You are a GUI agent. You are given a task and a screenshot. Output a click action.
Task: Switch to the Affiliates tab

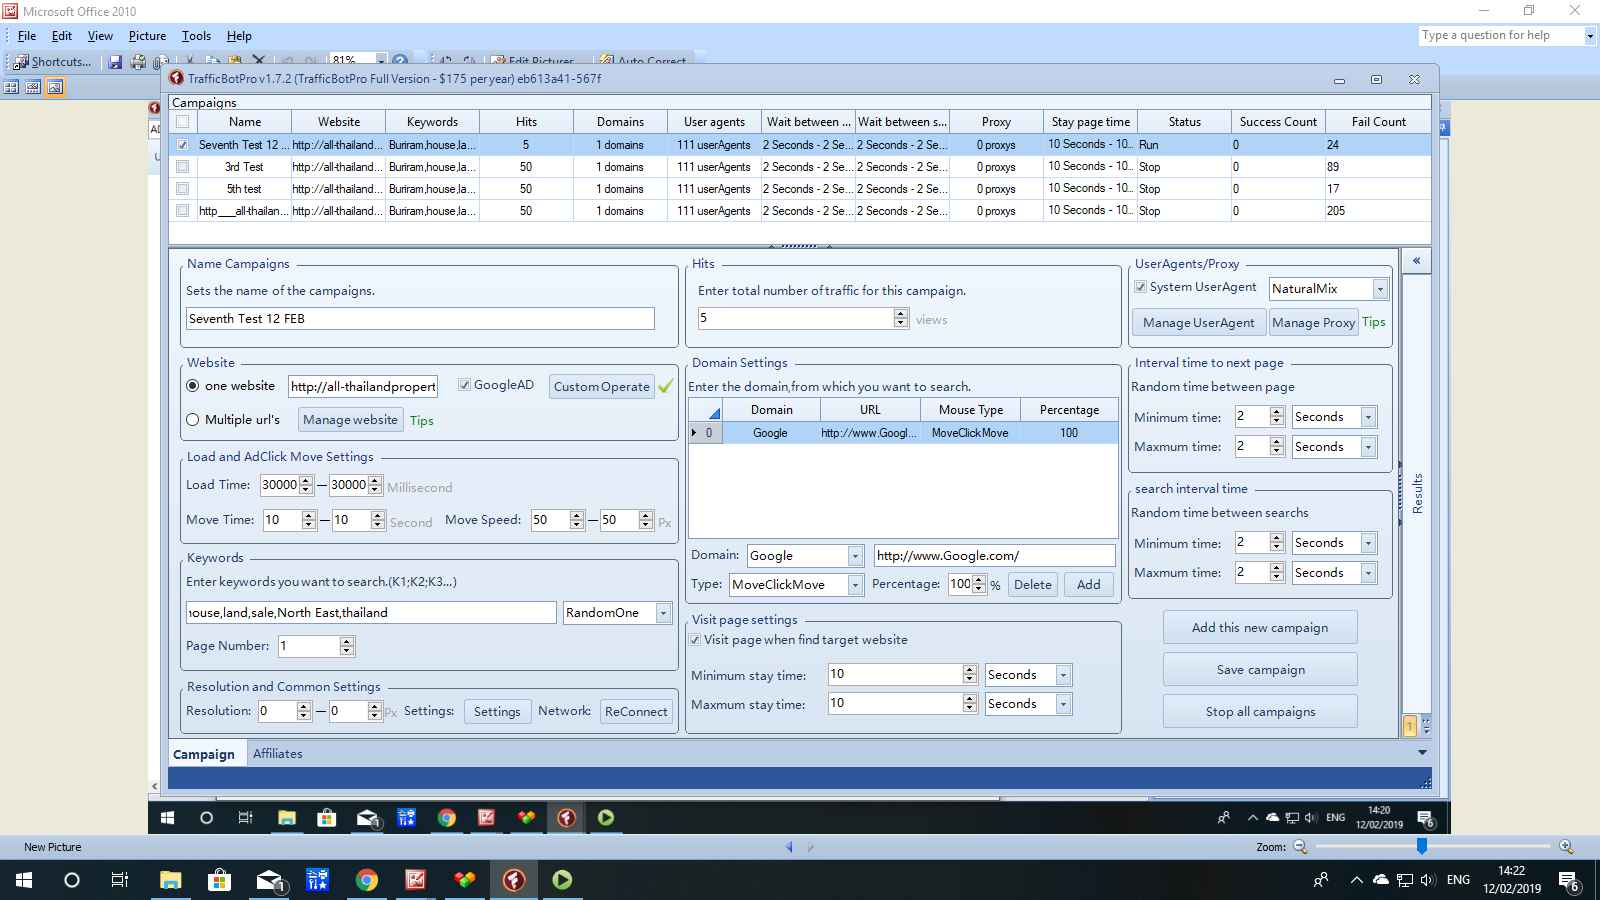tap(277, 754)
